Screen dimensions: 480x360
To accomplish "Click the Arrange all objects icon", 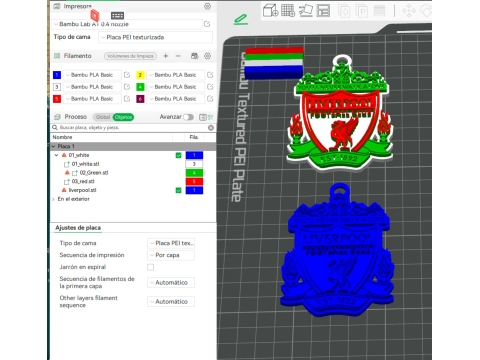I will click(323, 11).
